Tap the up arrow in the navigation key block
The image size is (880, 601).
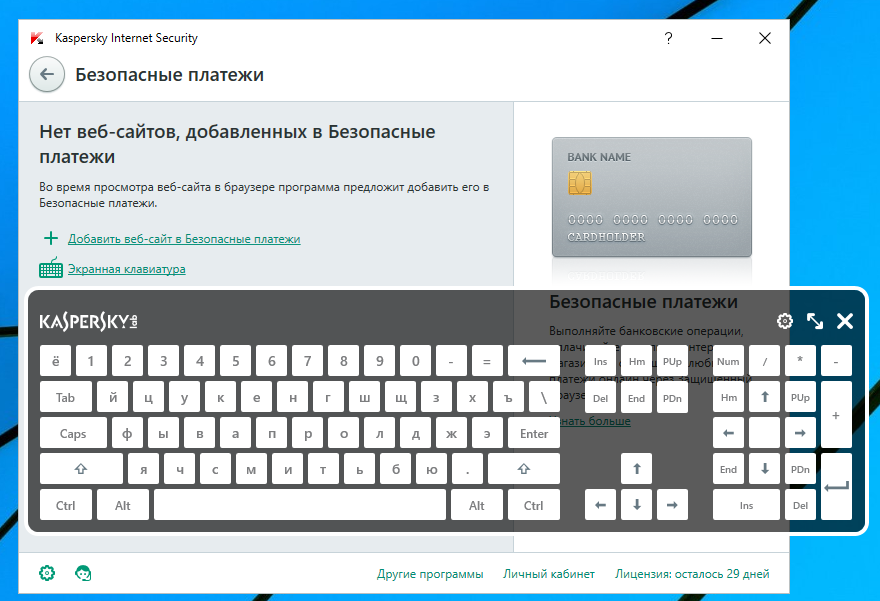(636, 469)
